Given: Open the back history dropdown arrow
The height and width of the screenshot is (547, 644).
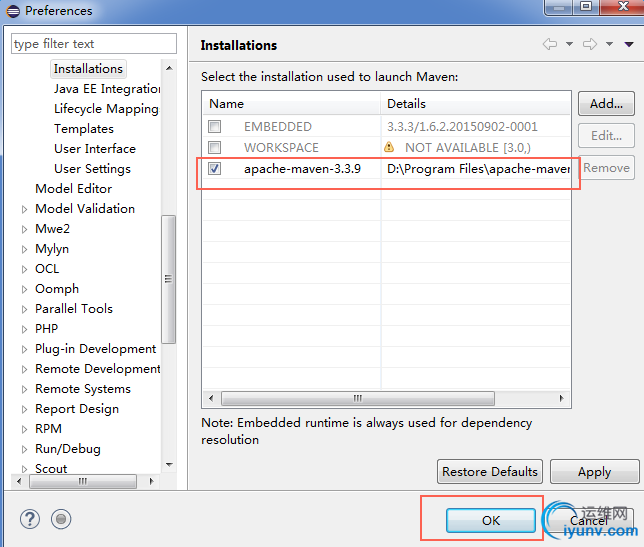Looking at the screenshot, I should 569,44.
